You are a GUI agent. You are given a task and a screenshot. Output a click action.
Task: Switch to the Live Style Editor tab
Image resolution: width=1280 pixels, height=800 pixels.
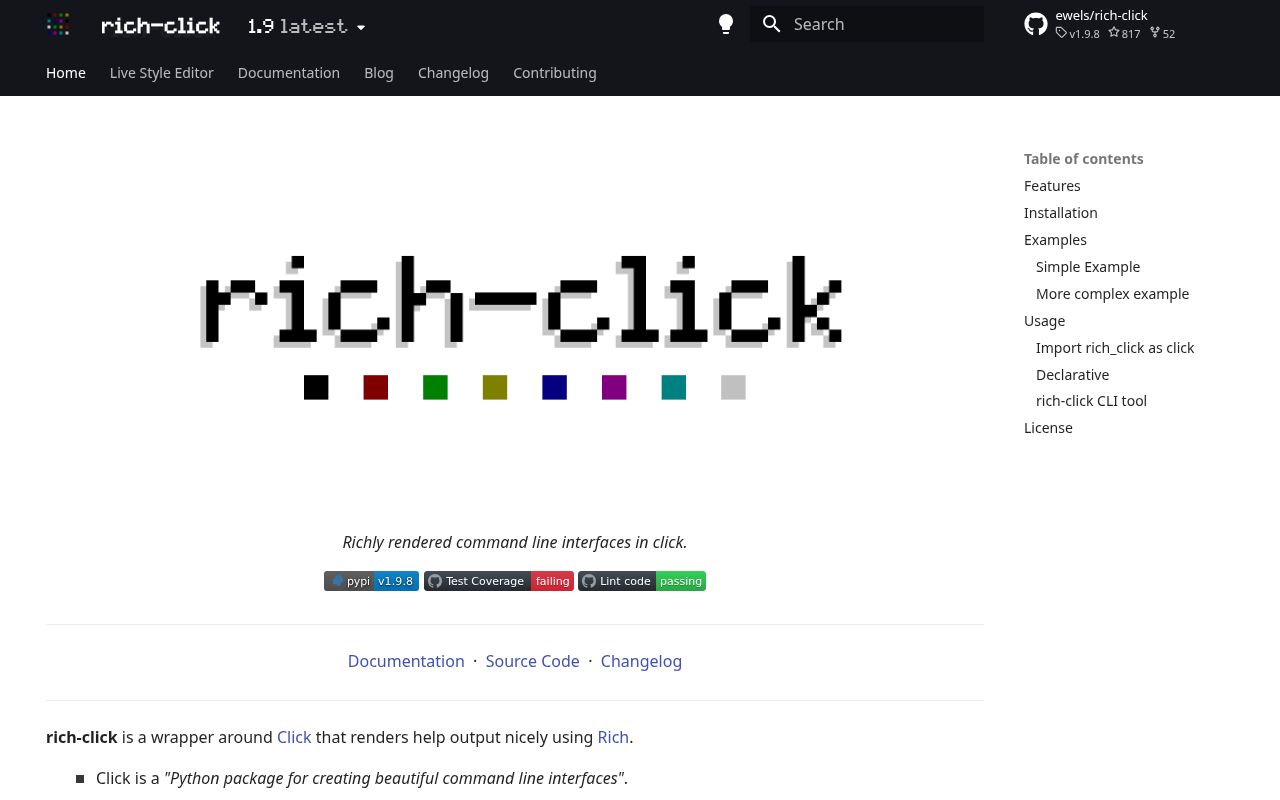pos(162,73)
